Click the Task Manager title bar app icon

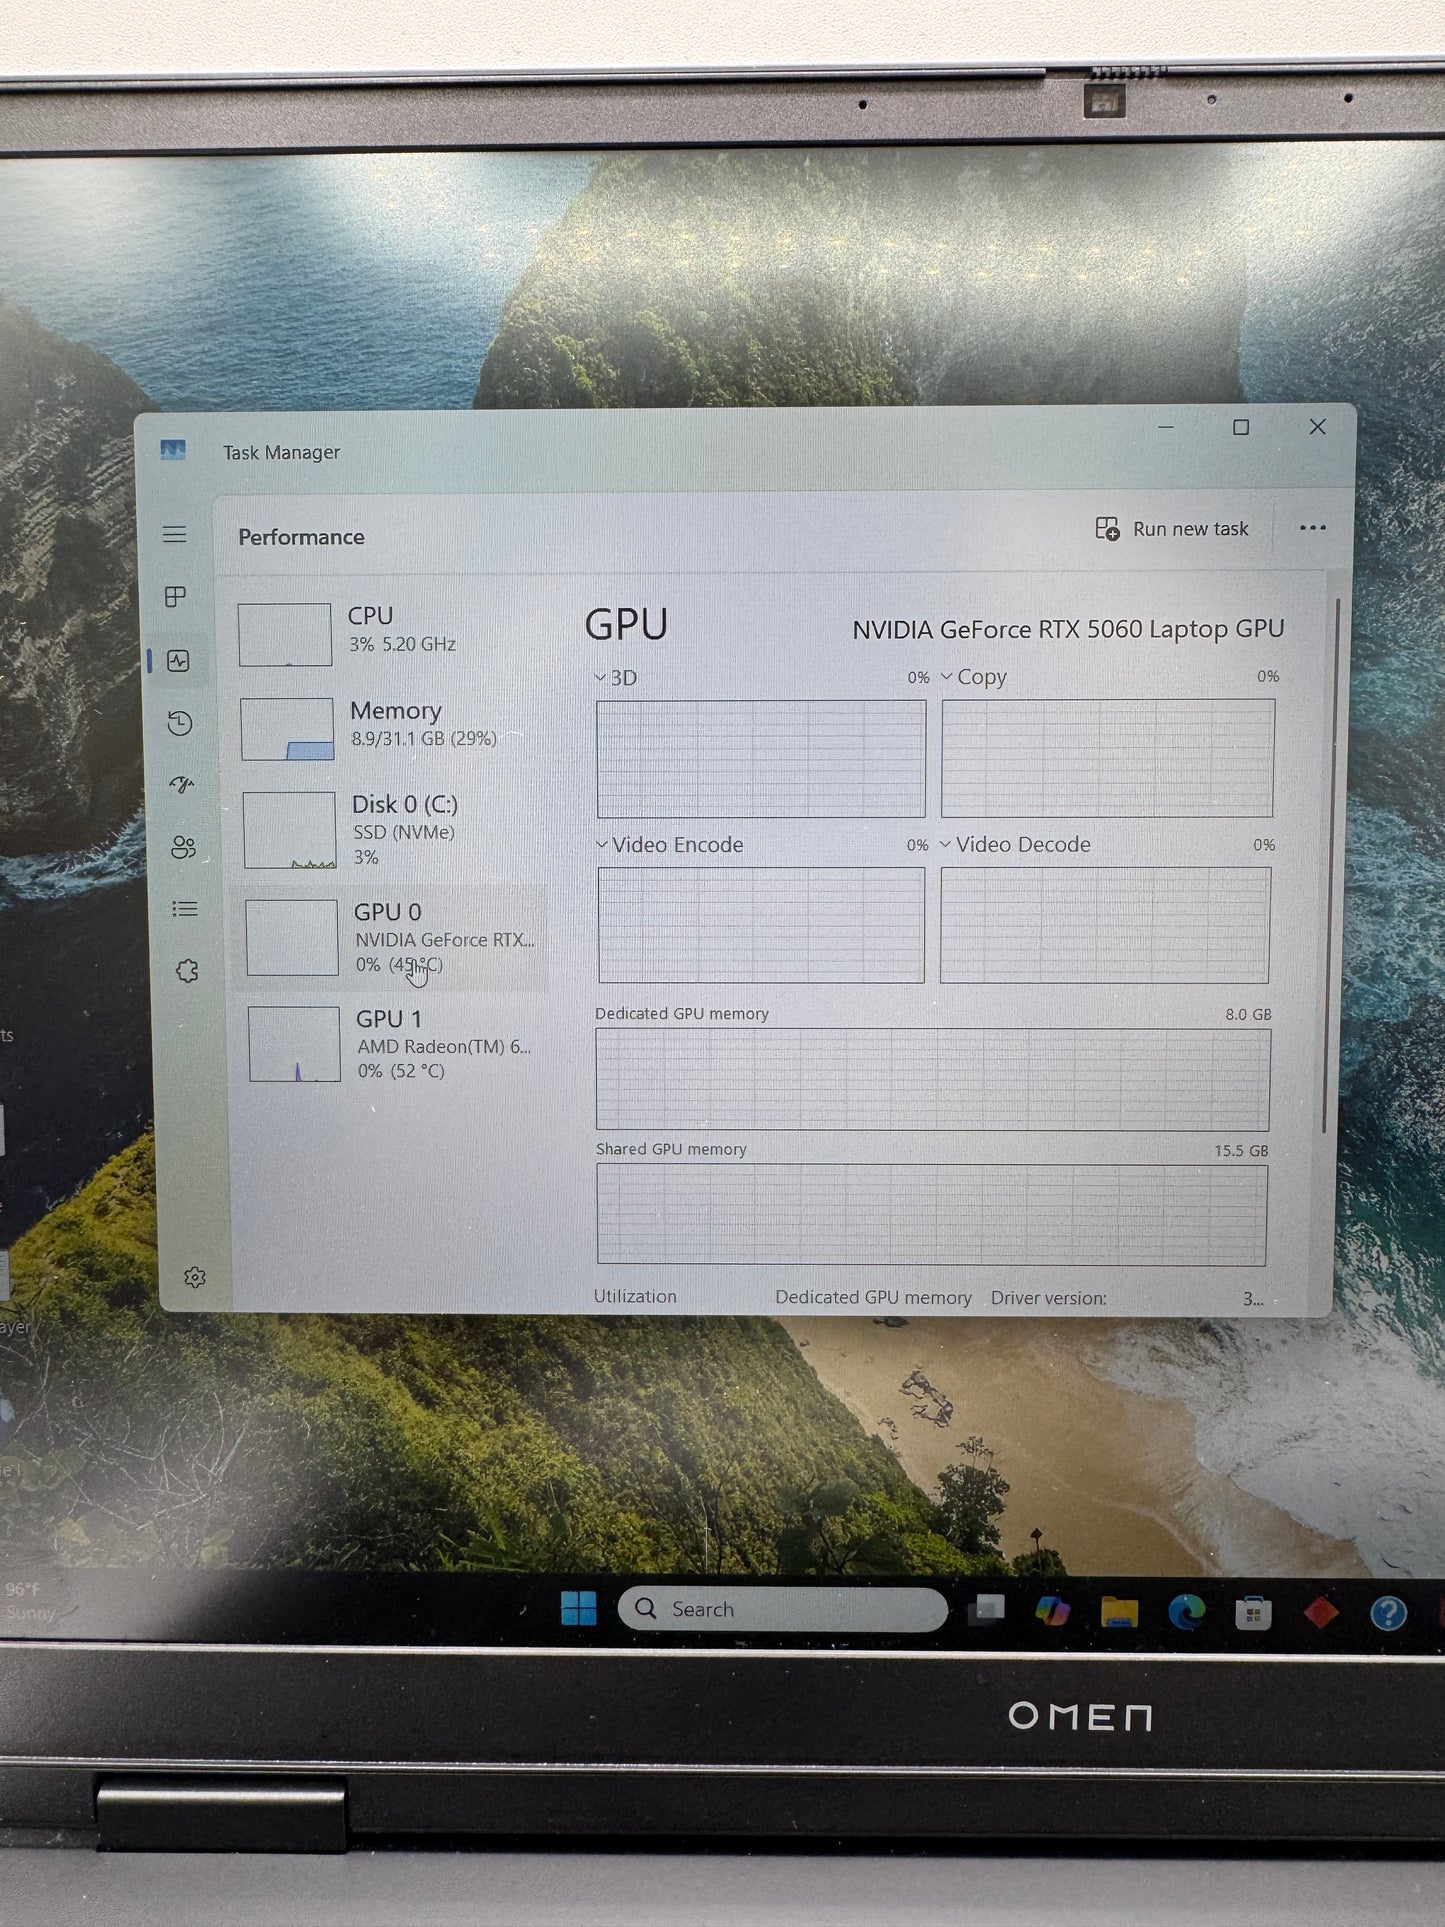coord(173,451)
